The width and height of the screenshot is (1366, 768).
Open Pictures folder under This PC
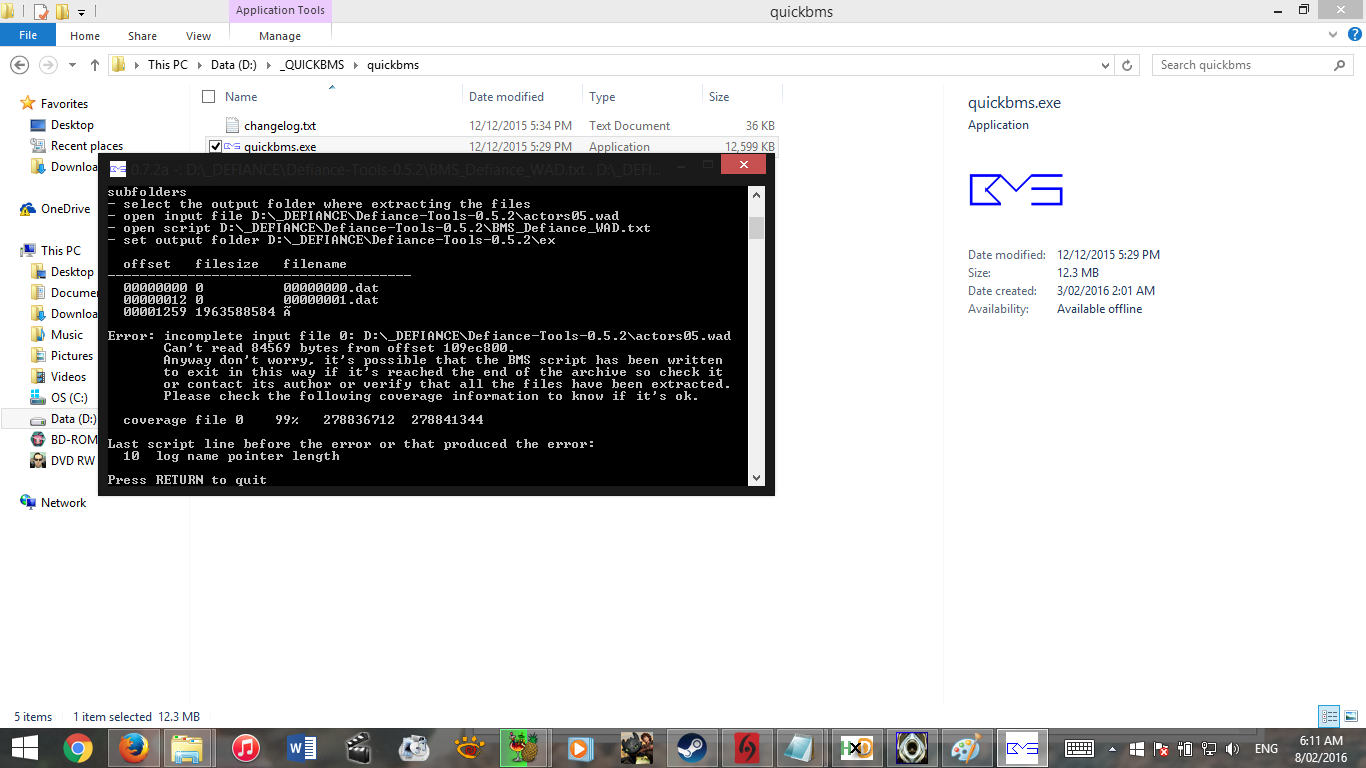point(72,356)
